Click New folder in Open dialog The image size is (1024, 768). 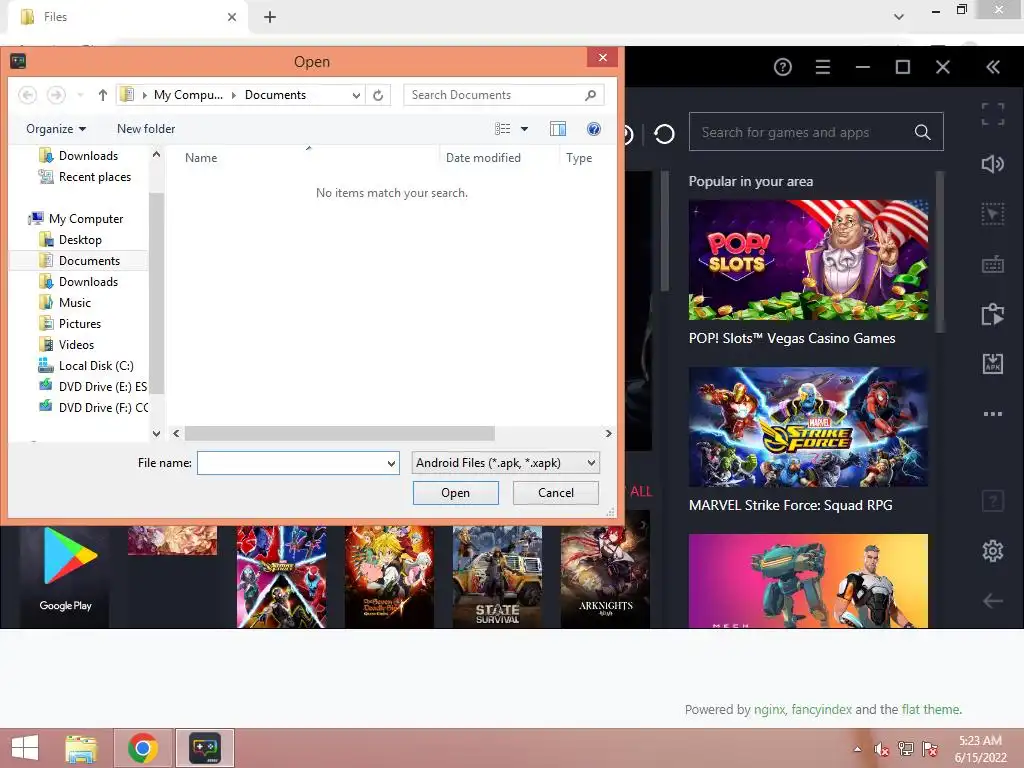(x=146, y=129)
